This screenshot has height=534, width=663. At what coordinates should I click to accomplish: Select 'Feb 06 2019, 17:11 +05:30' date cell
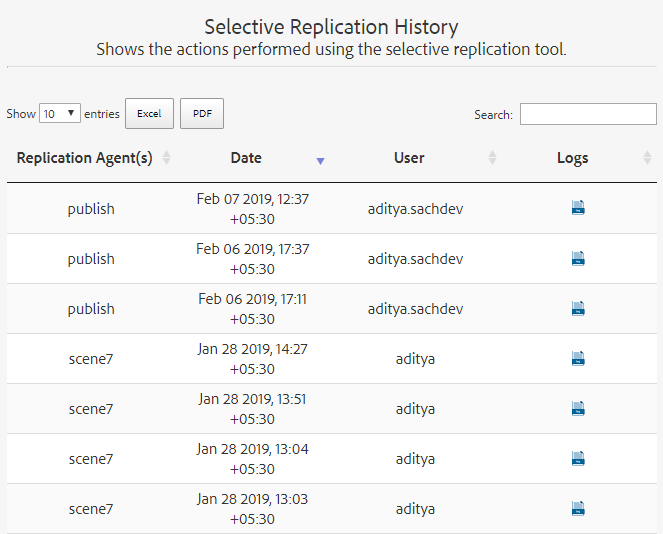tap(252, 309)
